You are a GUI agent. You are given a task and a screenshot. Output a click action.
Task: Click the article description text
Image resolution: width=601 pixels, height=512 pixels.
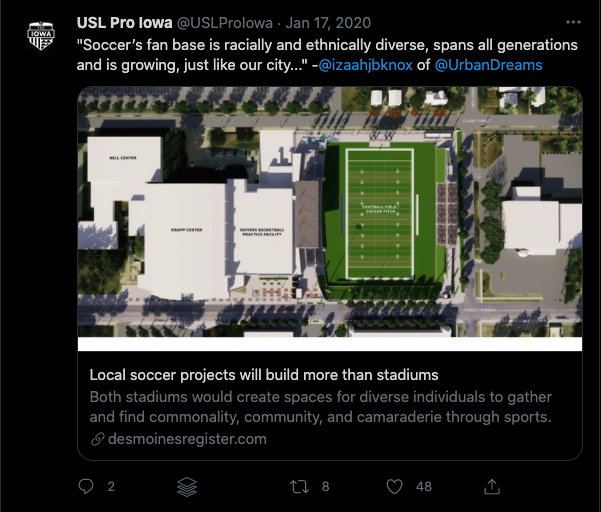tap(321, 407)
